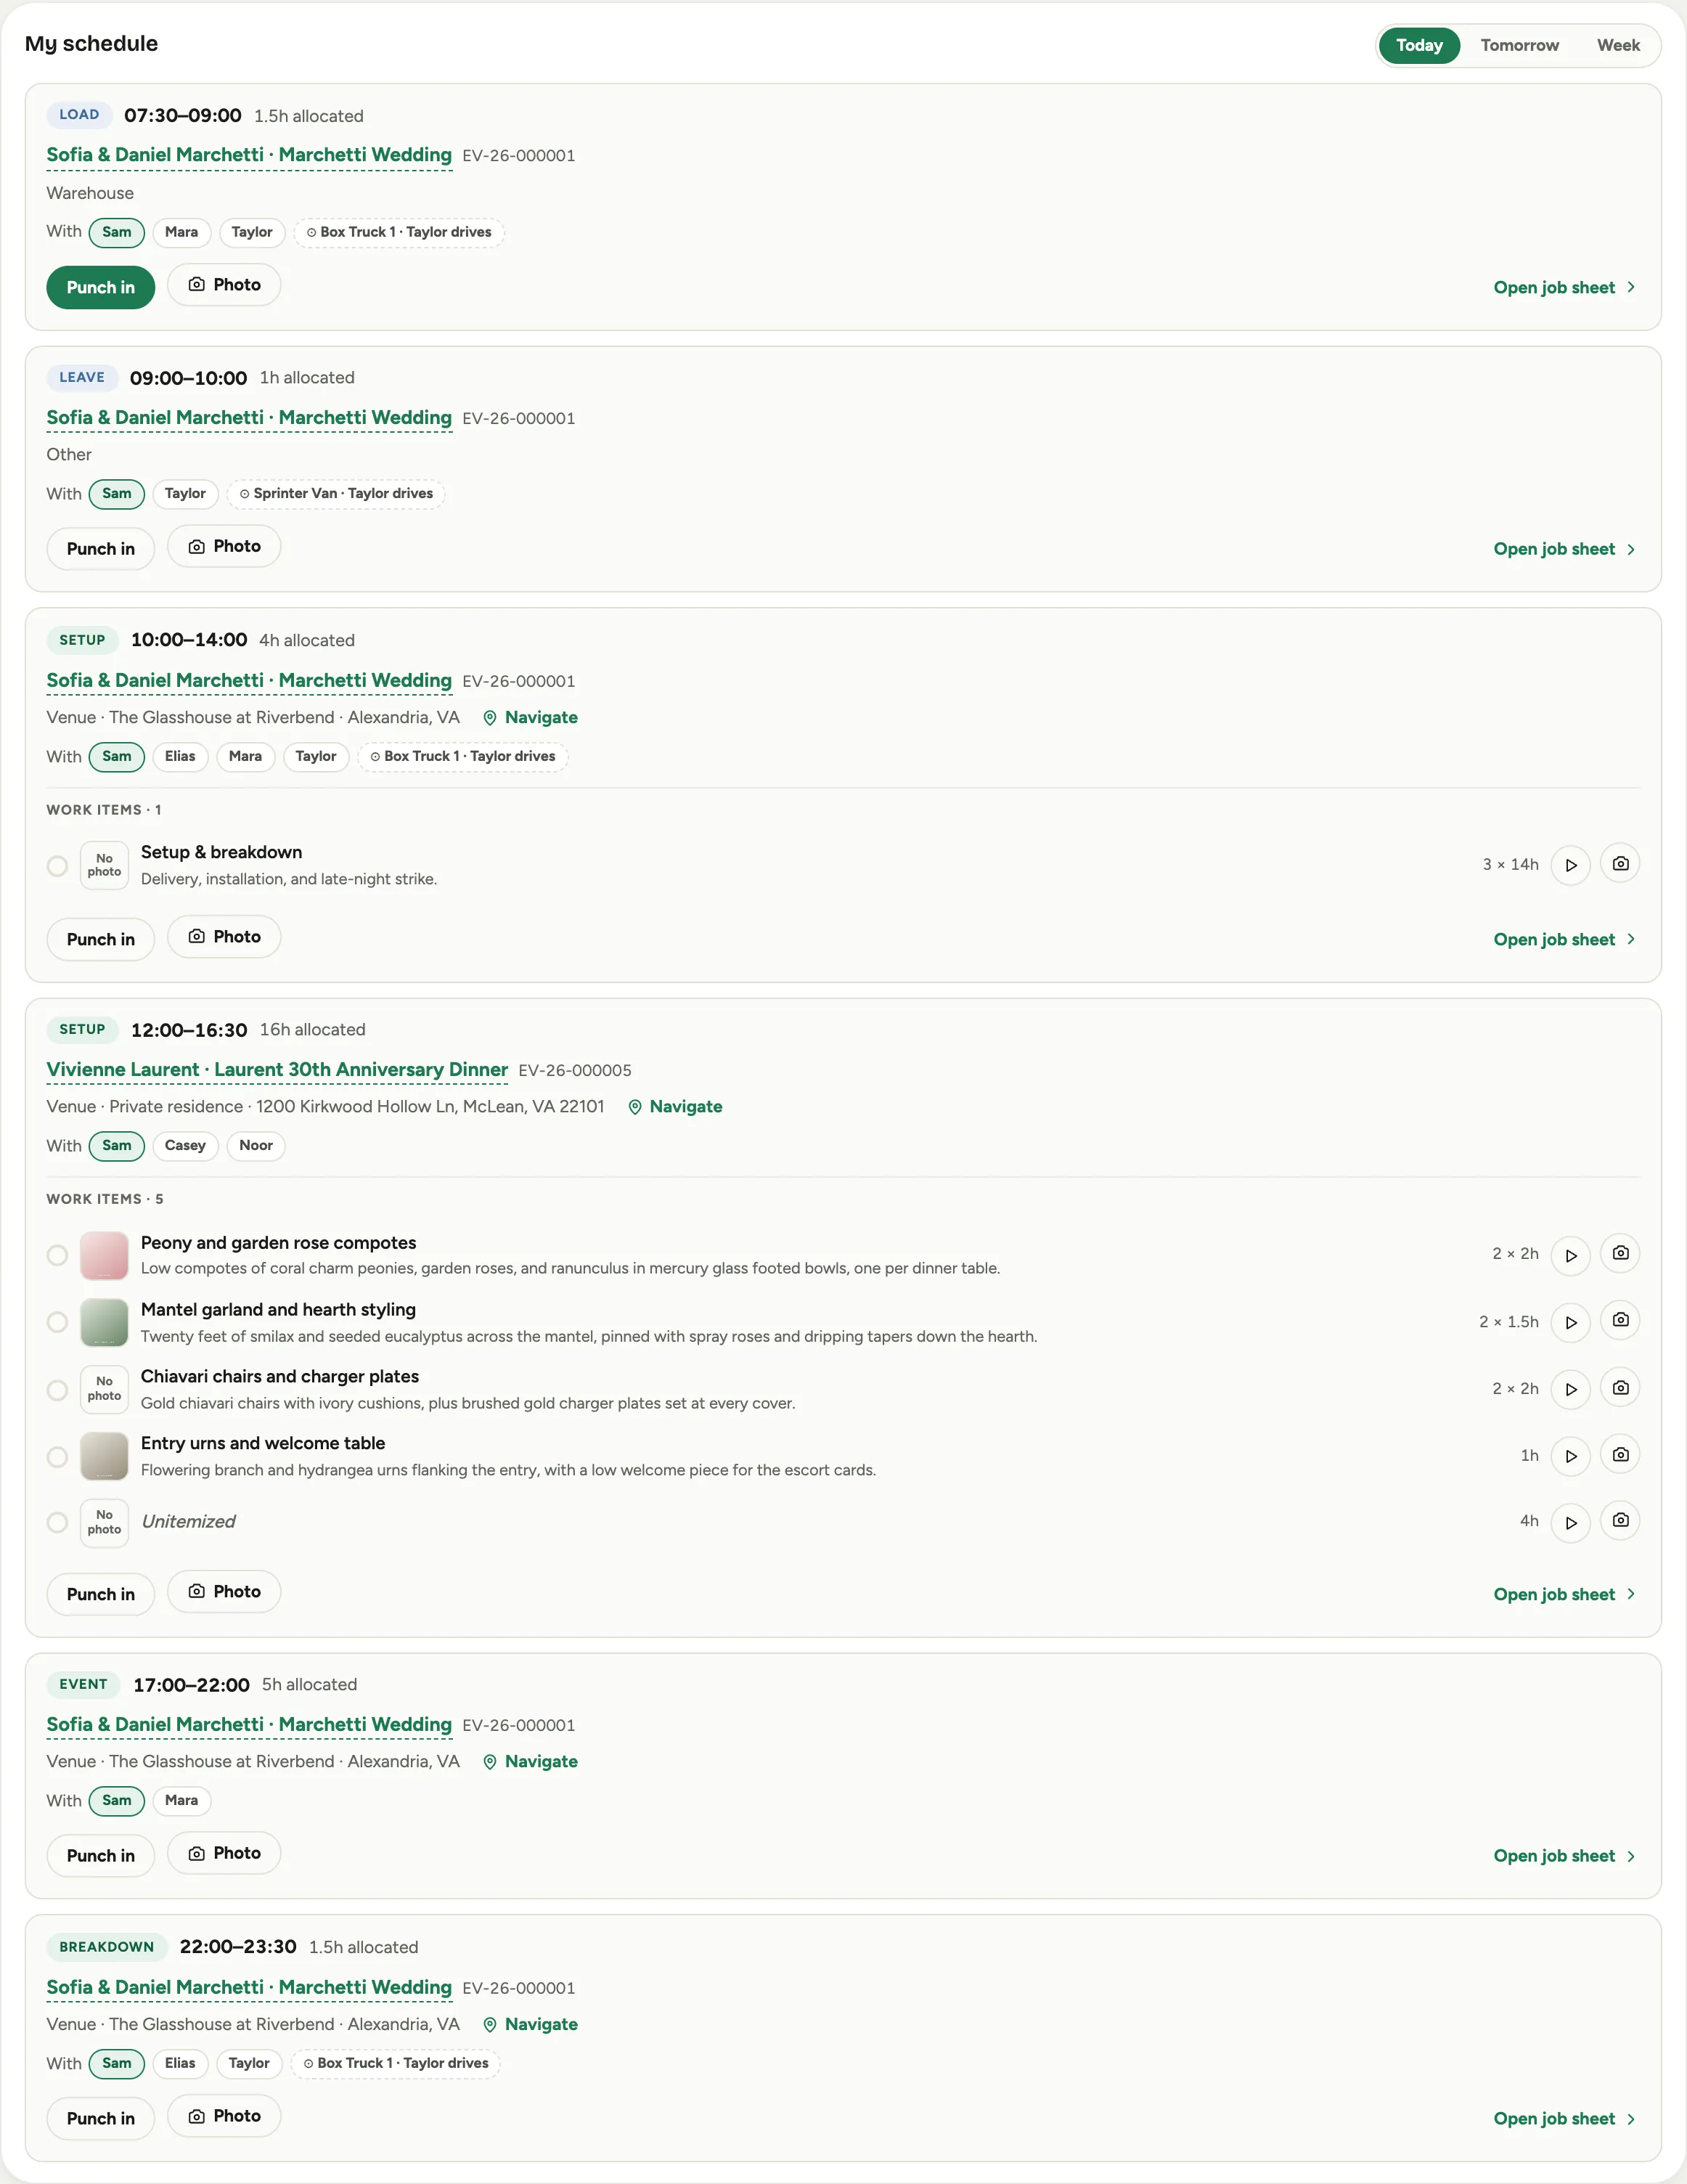
Task: Open job sheet for 07:30 Load shift
Action: point(1564,287)
